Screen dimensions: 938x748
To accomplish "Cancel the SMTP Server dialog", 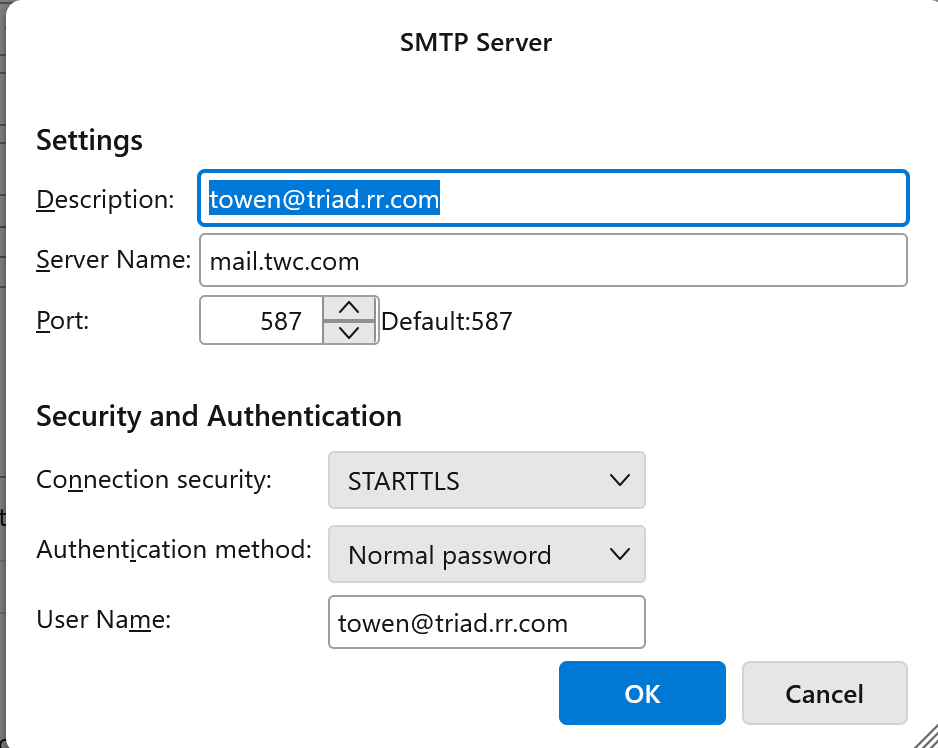I will click(x=824, y=693).
